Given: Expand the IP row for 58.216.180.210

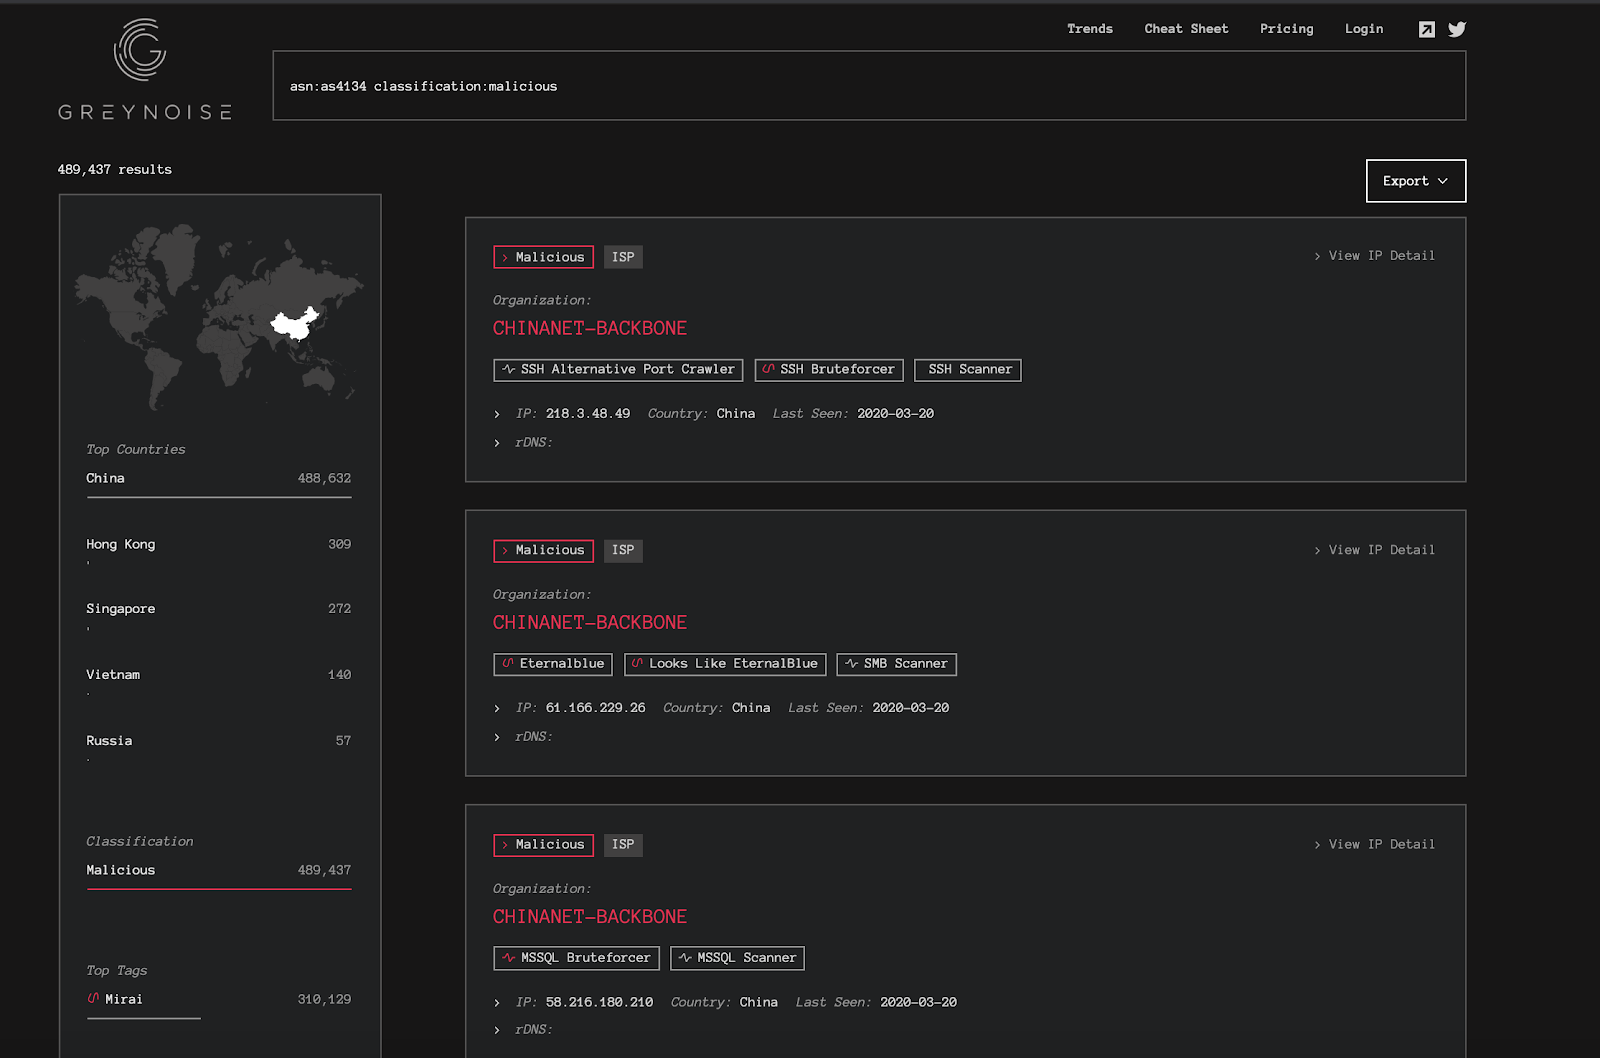Looking at the screenshot, I should pyautogui.click(x=497, y=1002).
